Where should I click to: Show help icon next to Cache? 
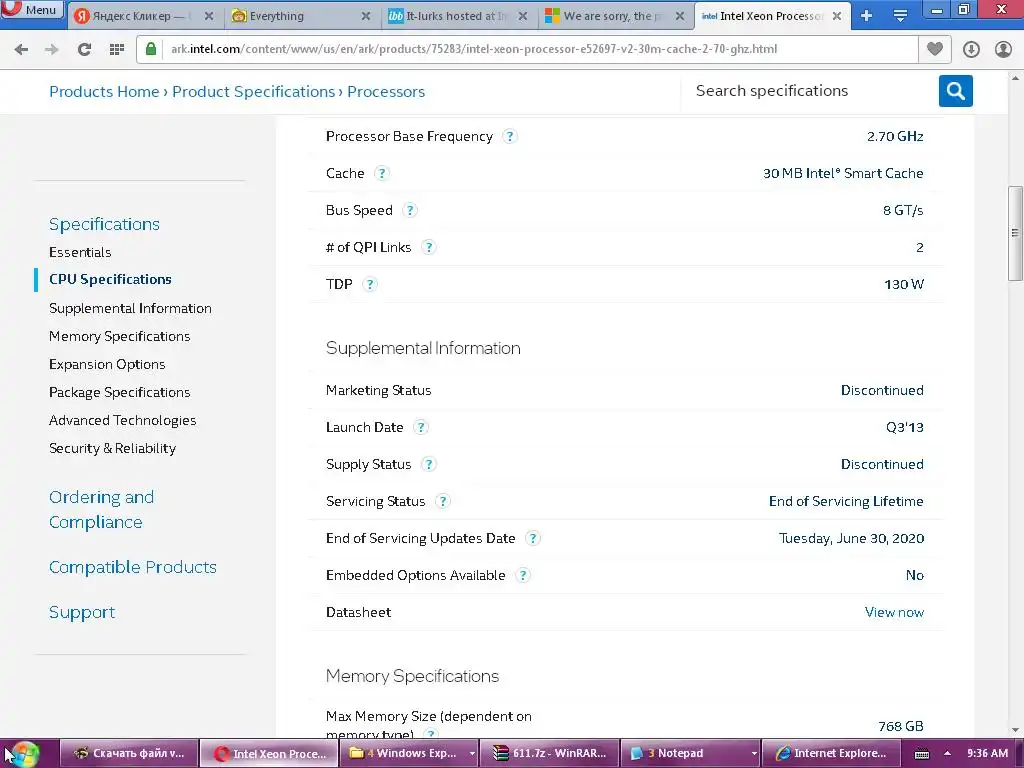(381, 173)
